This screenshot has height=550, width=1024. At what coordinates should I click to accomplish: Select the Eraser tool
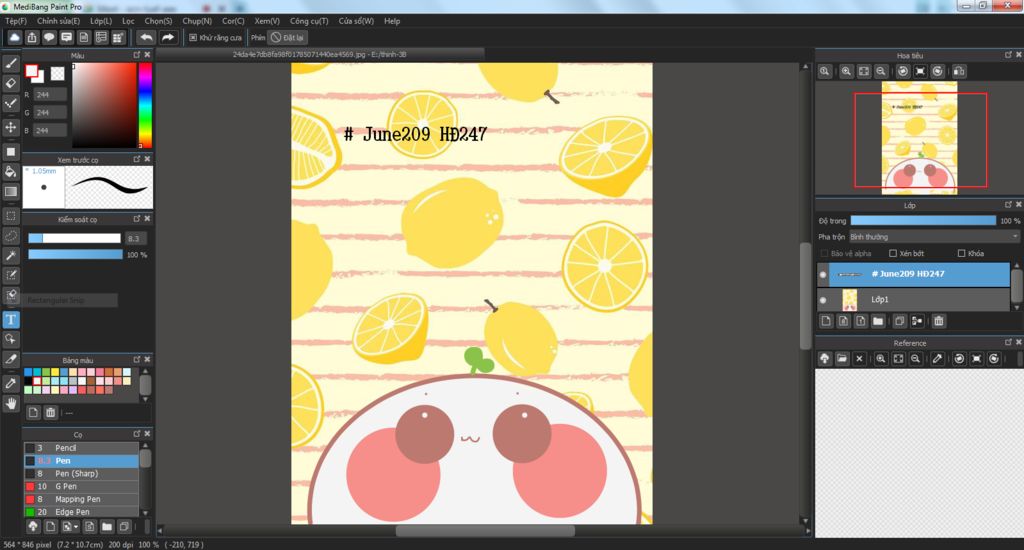(x=10, y=83)
